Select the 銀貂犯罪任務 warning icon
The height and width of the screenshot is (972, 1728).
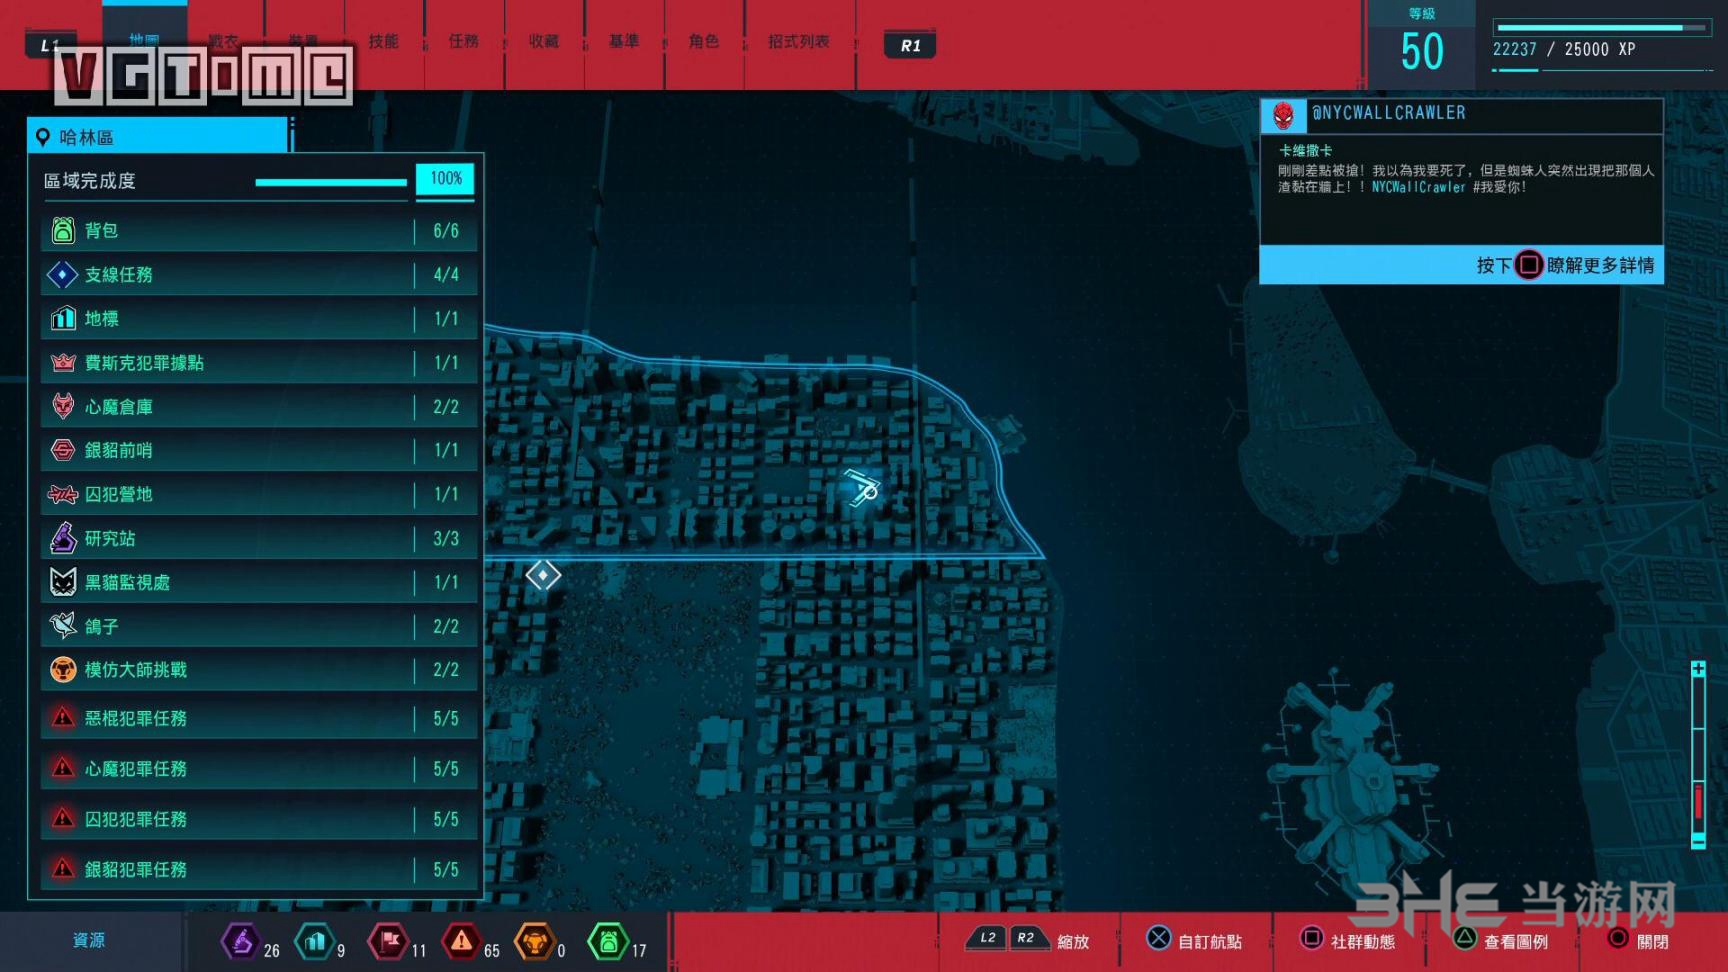click(x=63, y=869)
